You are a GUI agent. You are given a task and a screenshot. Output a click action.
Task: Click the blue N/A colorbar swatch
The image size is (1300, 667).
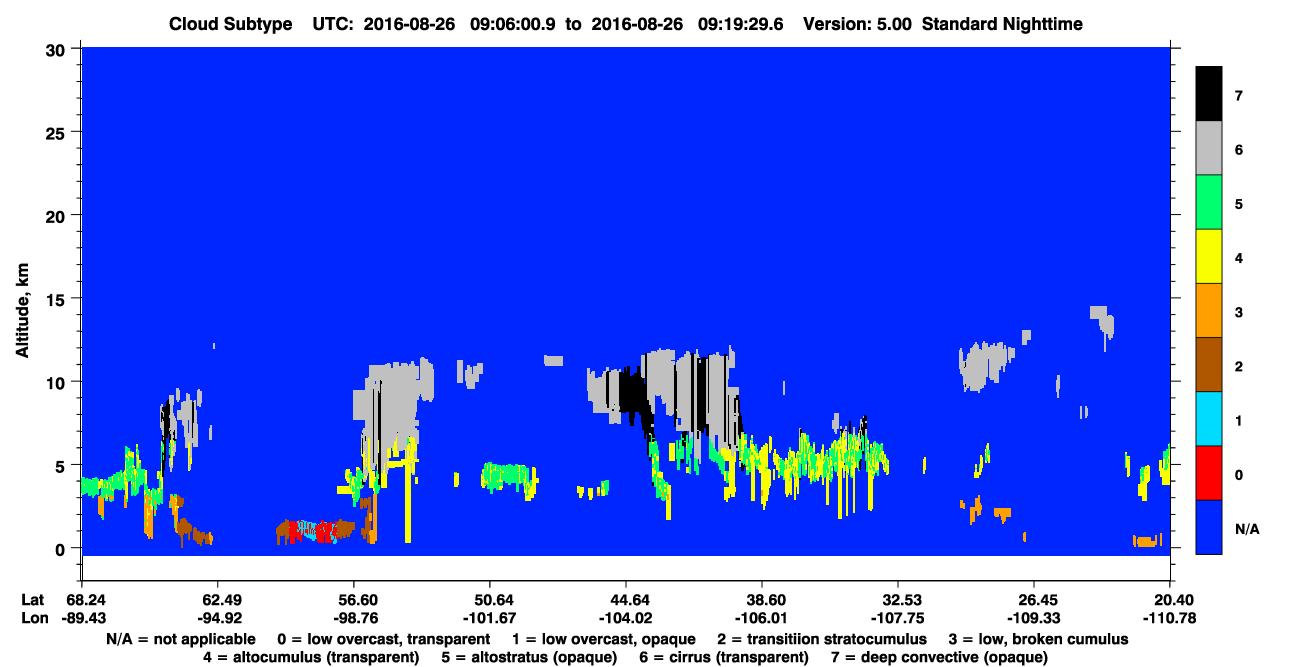(x=1209, y=526)
